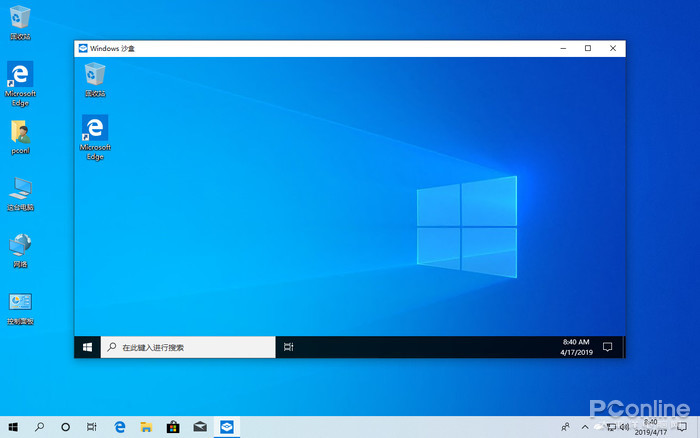Click the Sandbox Start button
The height and width of the screenshot is (438, 700).
88,347
